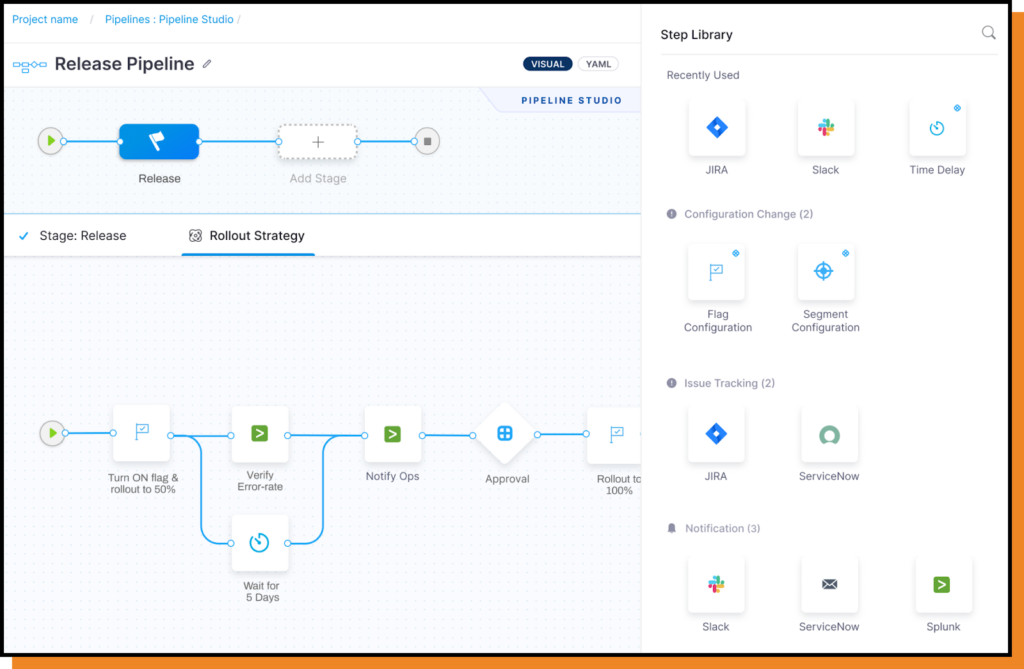Toggle completion check on Stage: Release
This screenshot has width=1024, height=669.
(24, 235)
